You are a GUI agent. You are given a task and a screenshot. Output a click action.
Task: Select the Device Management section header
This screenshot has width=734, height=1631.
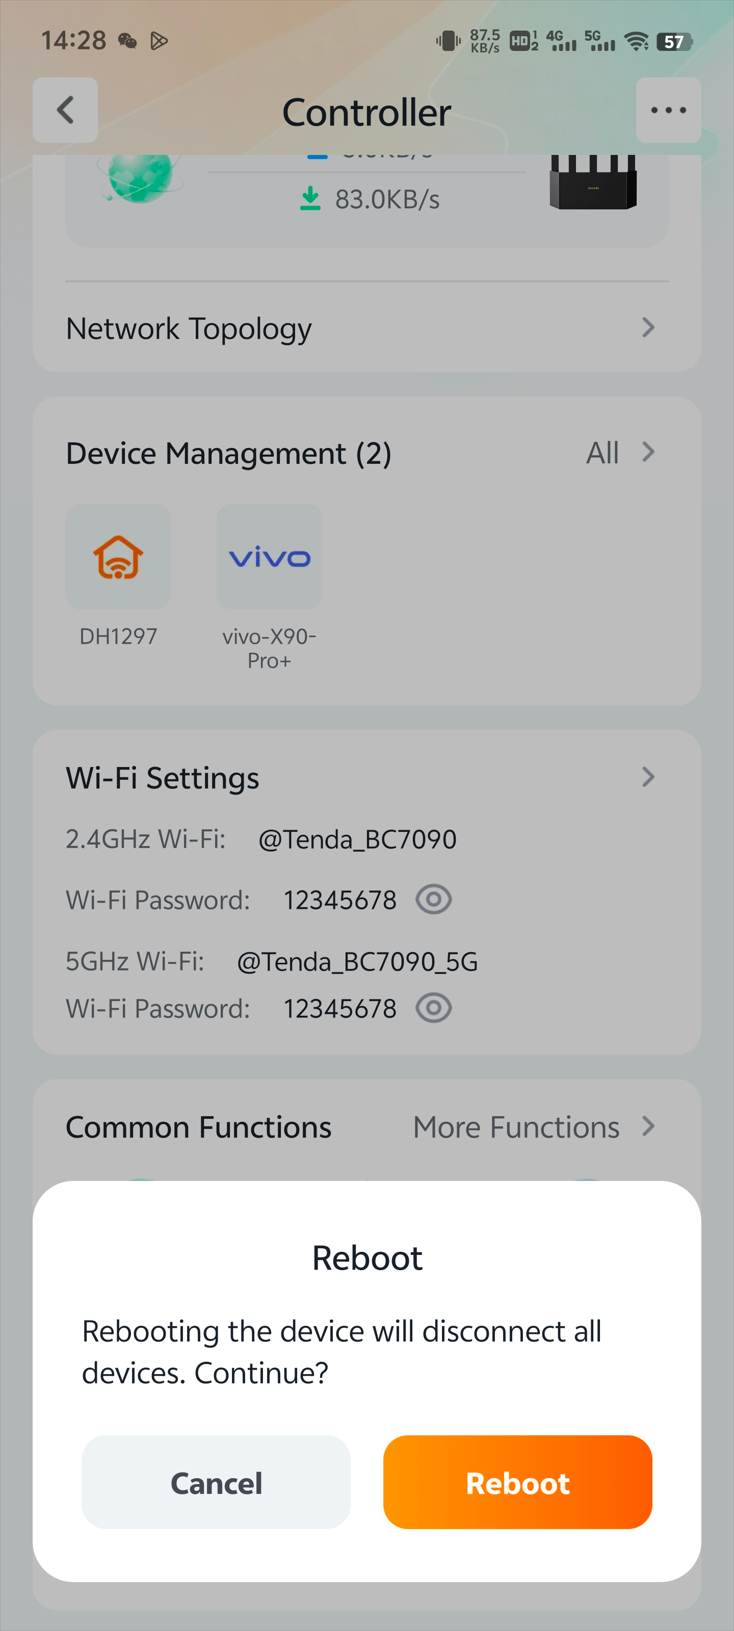point(228,453)
